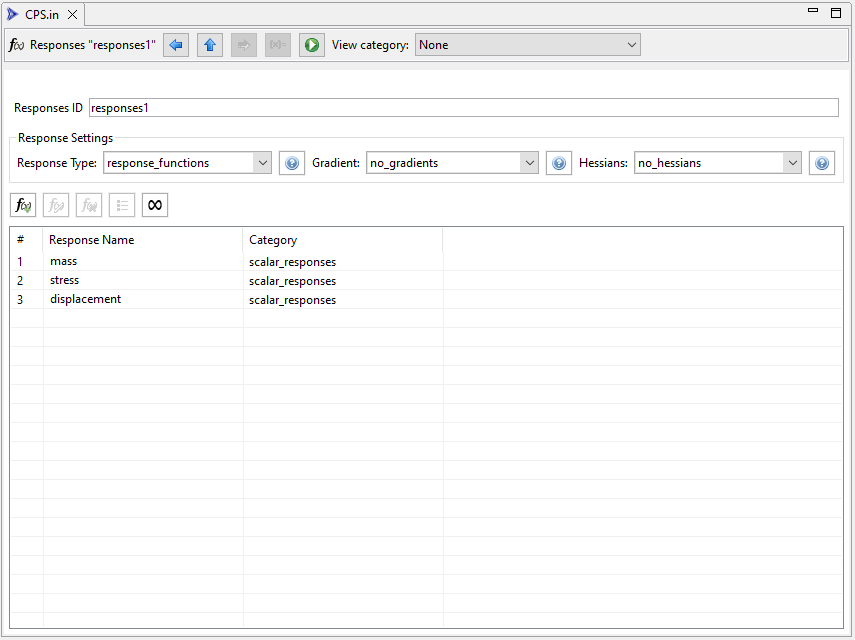
Task: Open help for Response Type
Action: (292, 163)
